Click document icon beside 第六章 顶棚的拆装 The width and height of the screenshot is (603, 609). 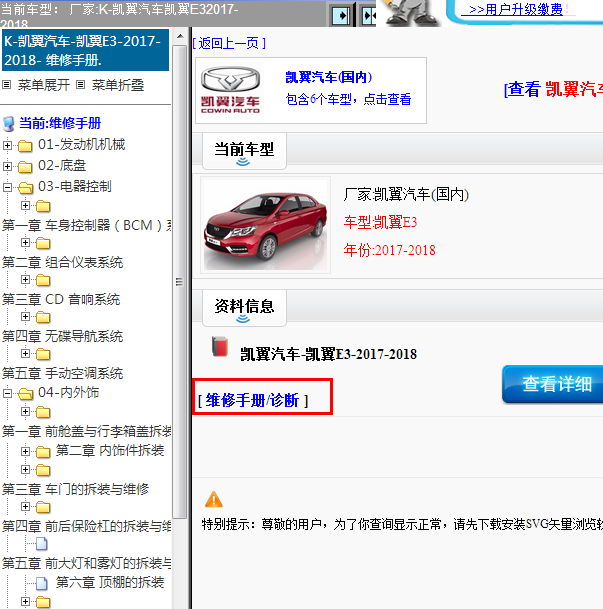coord(42,583)
